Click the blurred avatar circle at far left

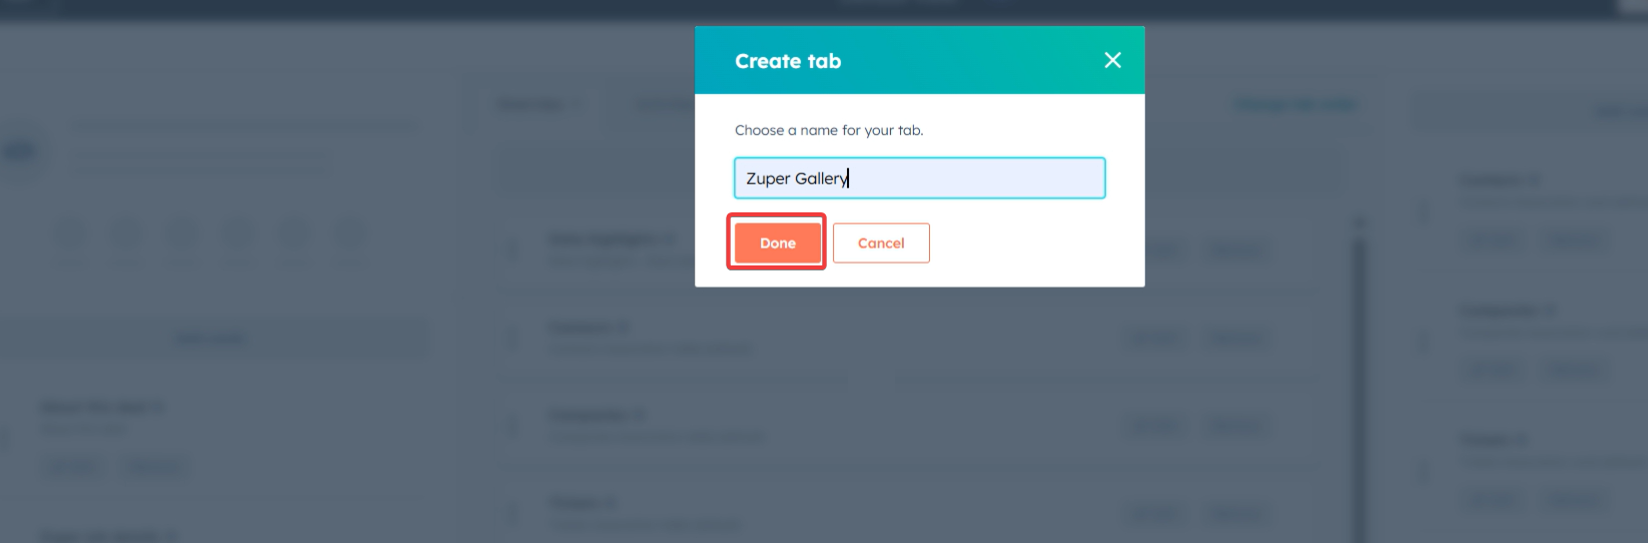point(20,151)
